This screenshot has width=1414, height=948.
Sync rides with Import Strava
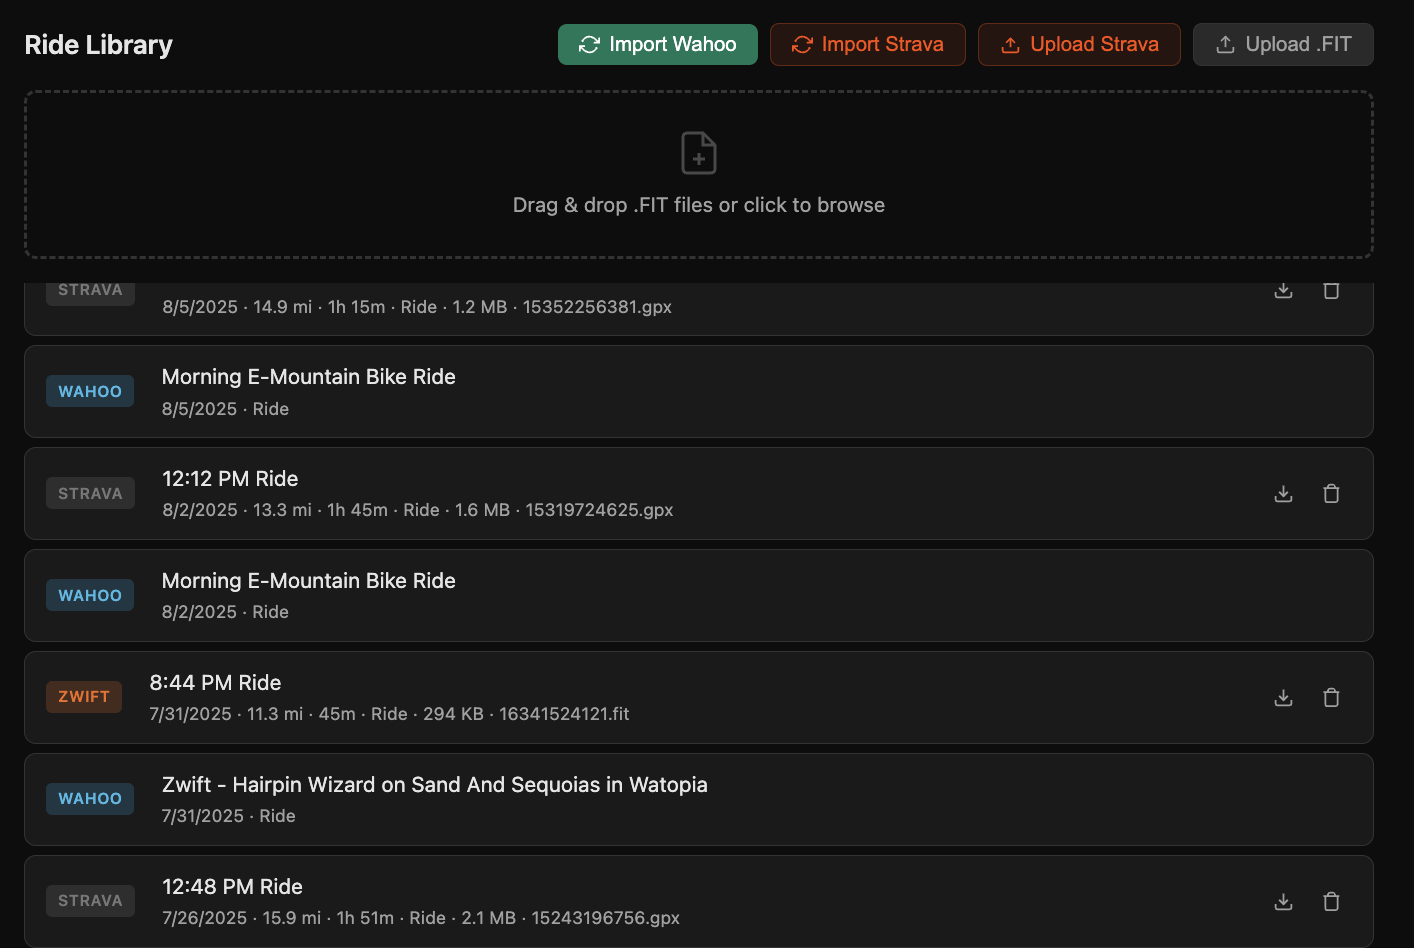point(867,45)
